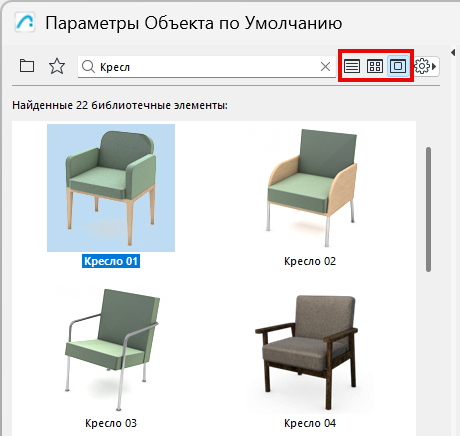Click the magnifier search icon
This screenshot has height=436, width=460.
[x=88, y=67]
